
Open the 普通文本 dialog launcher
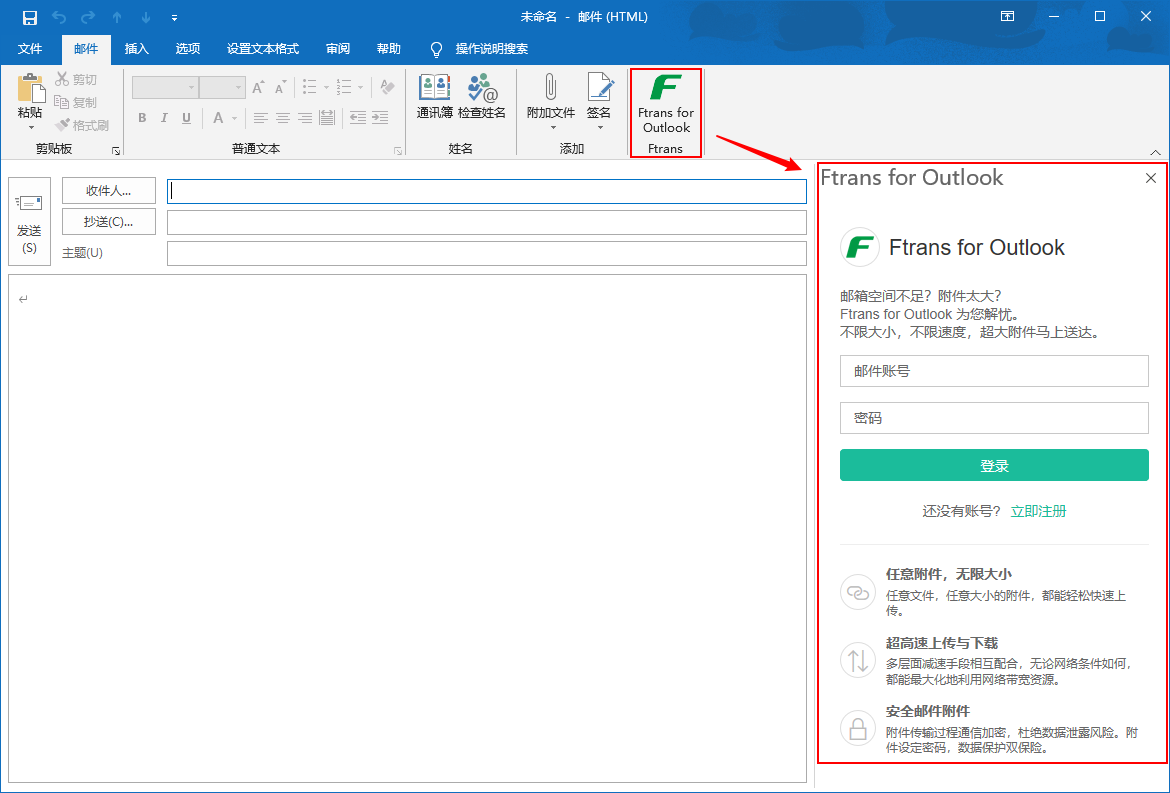tap(398, 151)
